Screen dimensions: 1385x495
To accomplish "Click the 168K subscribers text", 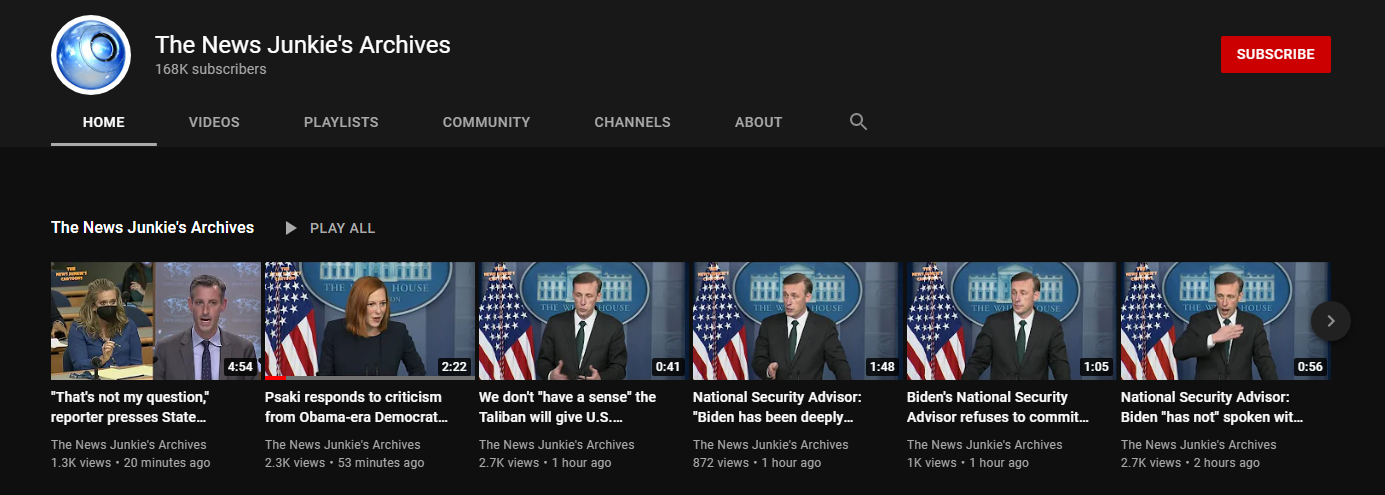I will pyautogui.click(x=210, y=70).
